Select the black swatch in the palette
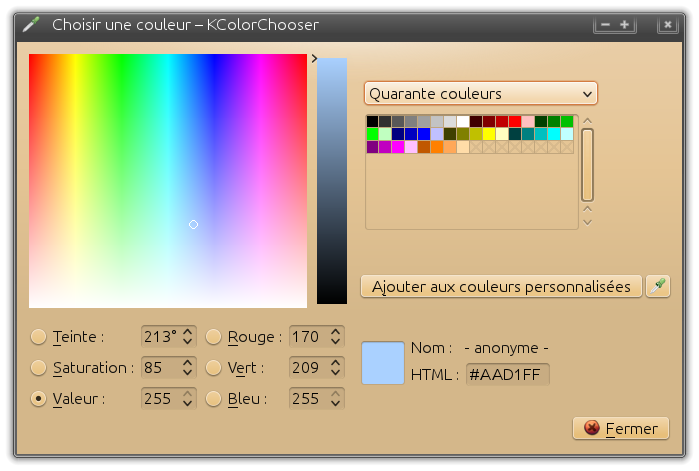Viewport: 699px width, 471px height. pos(373,121)
